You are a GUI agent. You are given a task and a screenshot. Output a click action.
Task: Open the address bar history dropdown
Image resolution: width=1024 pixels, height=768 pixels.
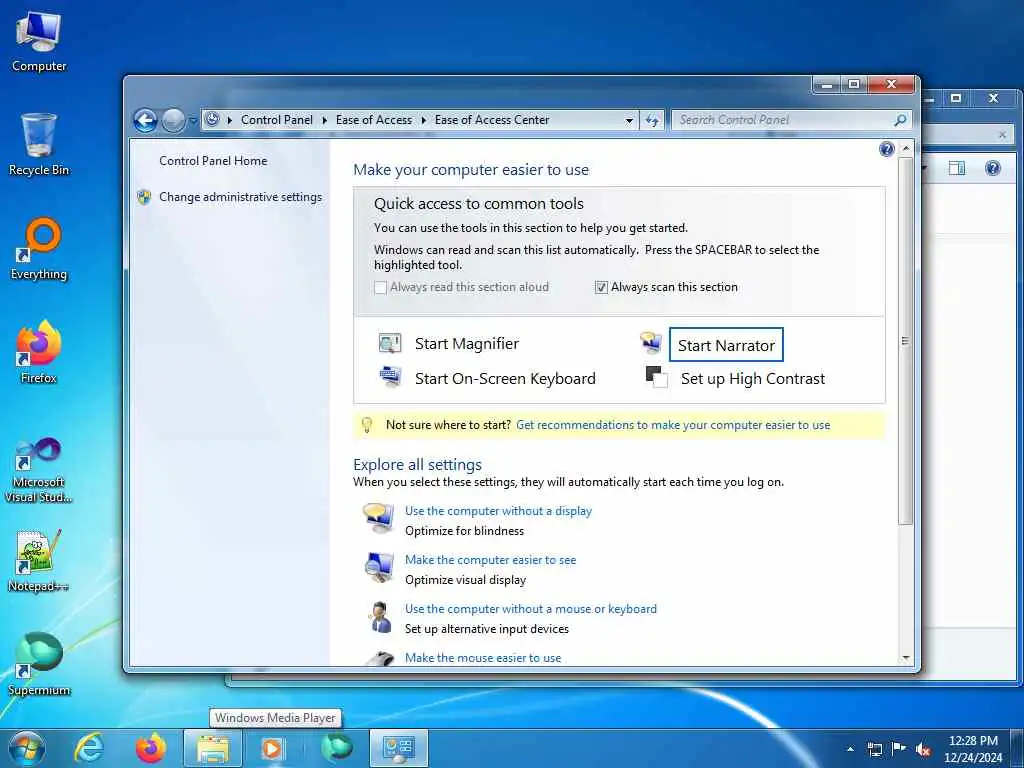click(x=629, y=120)
